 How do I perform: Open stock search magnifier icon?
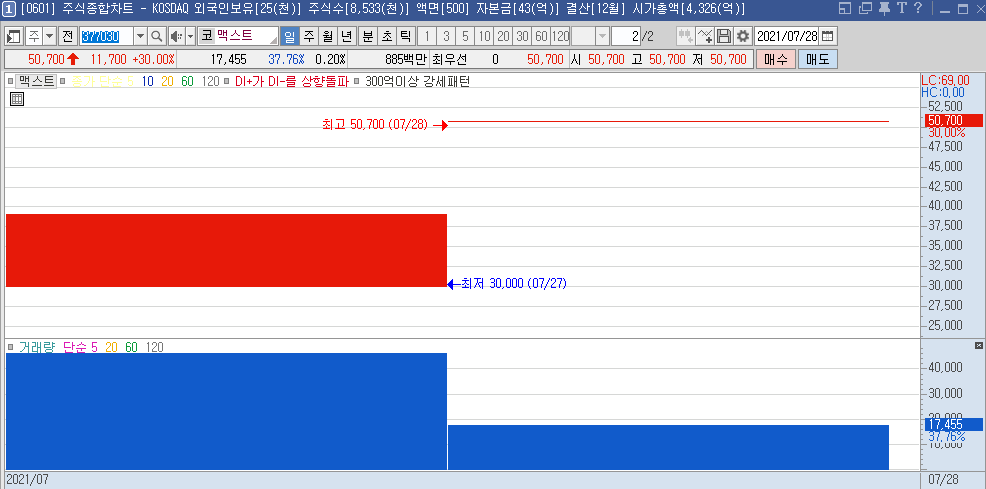[x=157, y=36]
